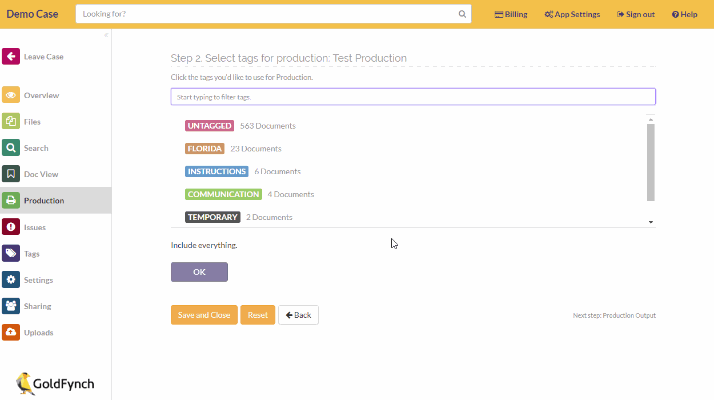
Task: Click '563 Documents' text
Action: pyautogui.click(x=268, y=126)
